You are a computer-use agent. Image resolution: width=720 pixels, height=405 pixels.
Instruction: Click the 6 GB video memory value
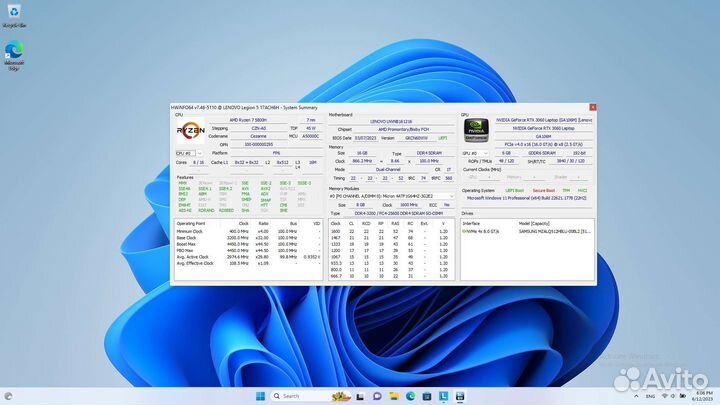(x=506, y=153)
